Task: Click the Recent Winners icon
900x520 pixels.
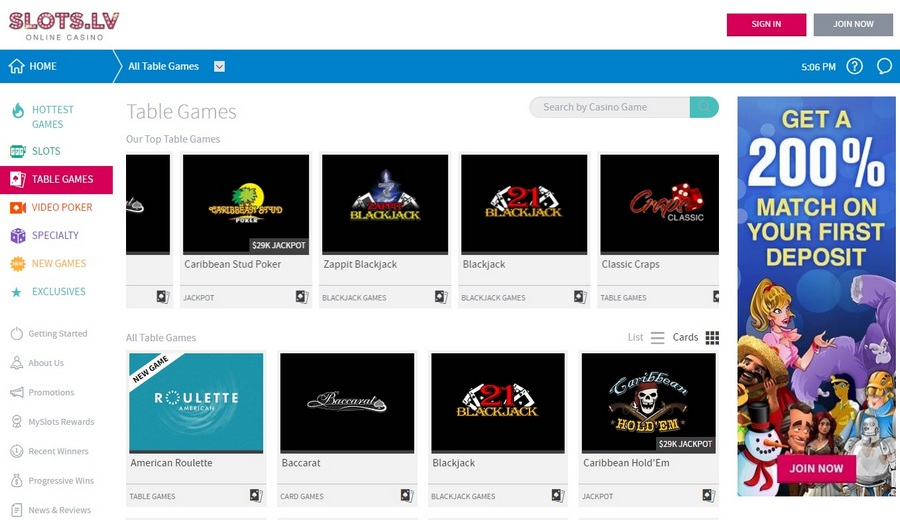Action: (x=17, y=451)
